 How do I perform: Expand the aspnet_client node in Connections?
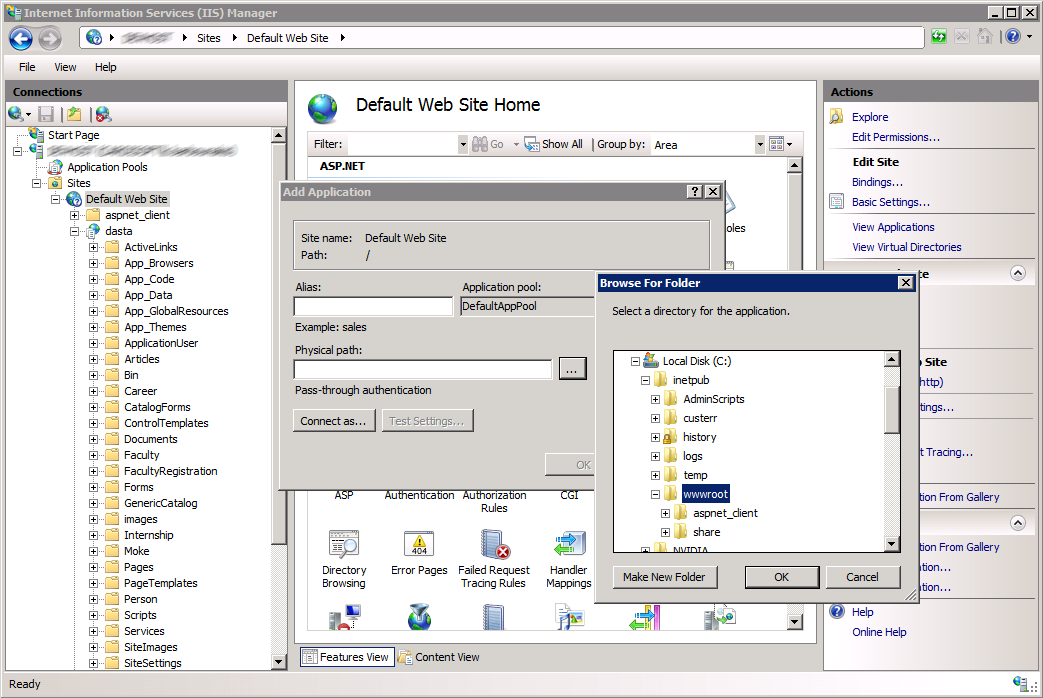(74, 215)
